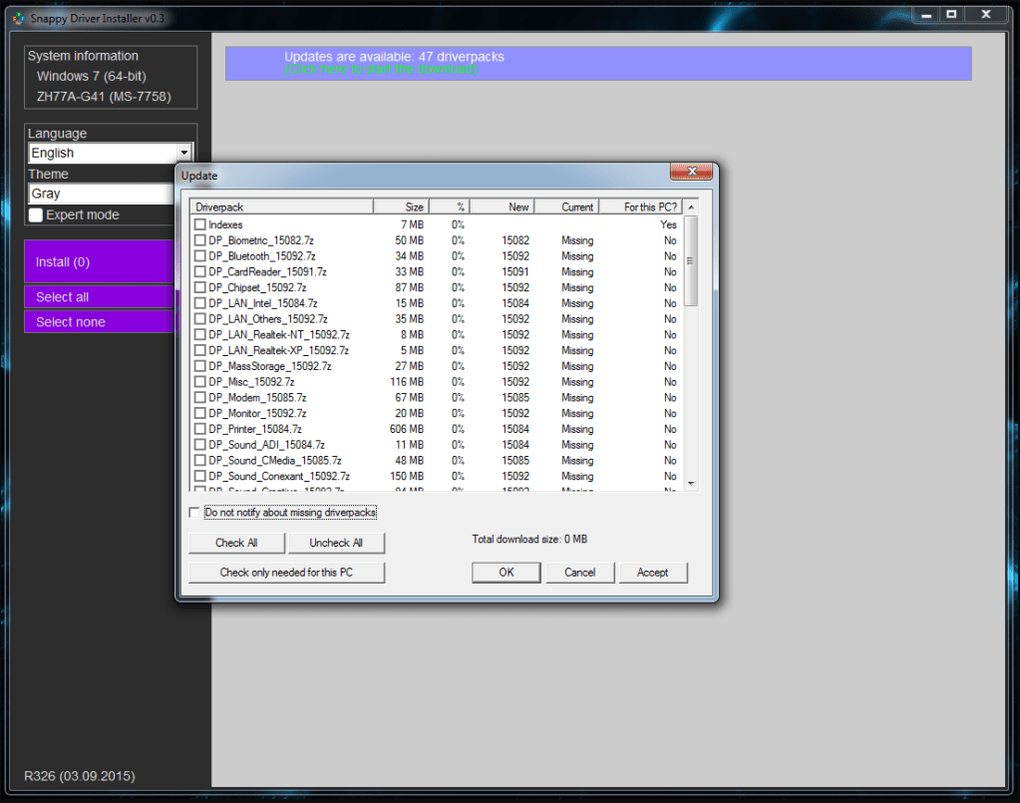Click the Check All button
The width and height of the screenshot is (1020, 803).
(x=237, y=543)
